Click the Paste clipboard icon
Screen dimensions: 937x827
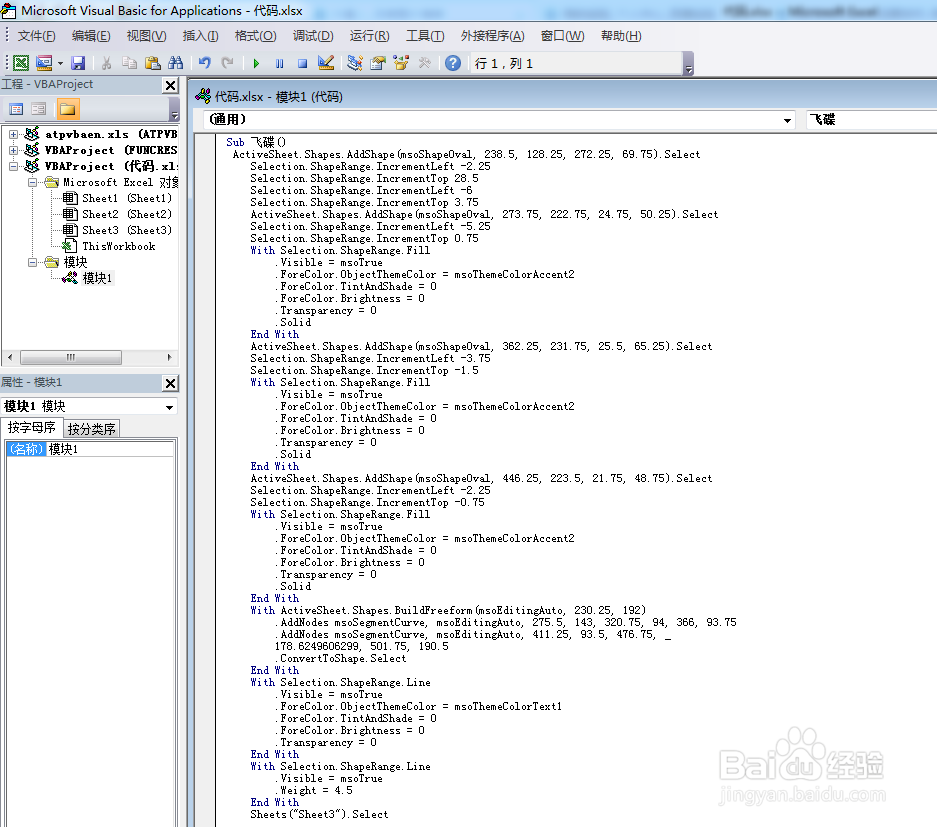[152, 63]
